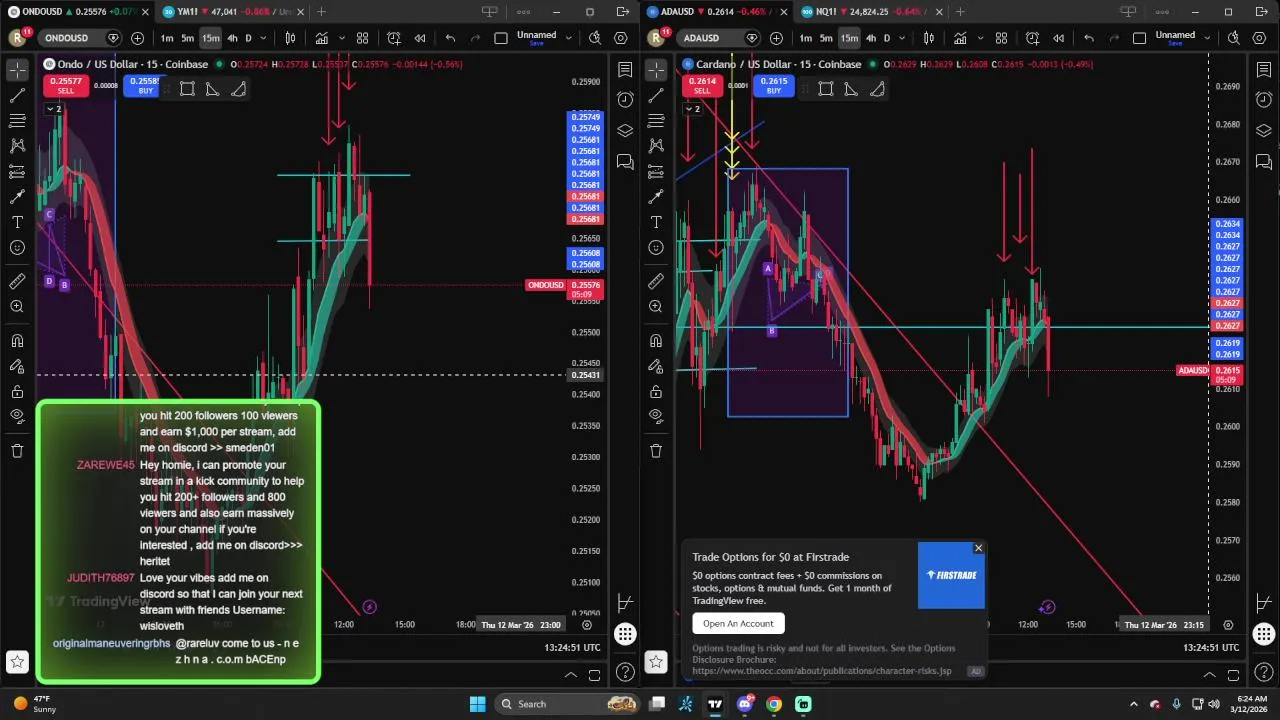Add symbol to compare in ONDOUSD window
Image resolution: width=1280 pixels, height=720 pixels.
137,38
